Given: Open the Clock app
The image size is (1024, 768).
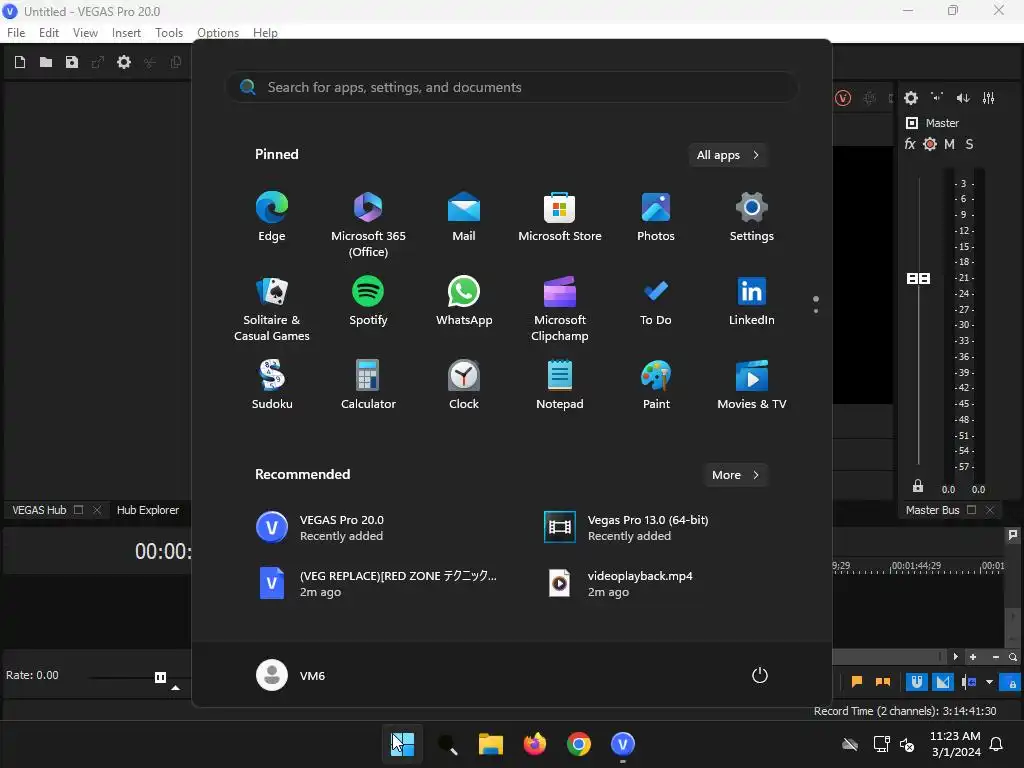Looking at the screenshot, I should coord(464,385).
